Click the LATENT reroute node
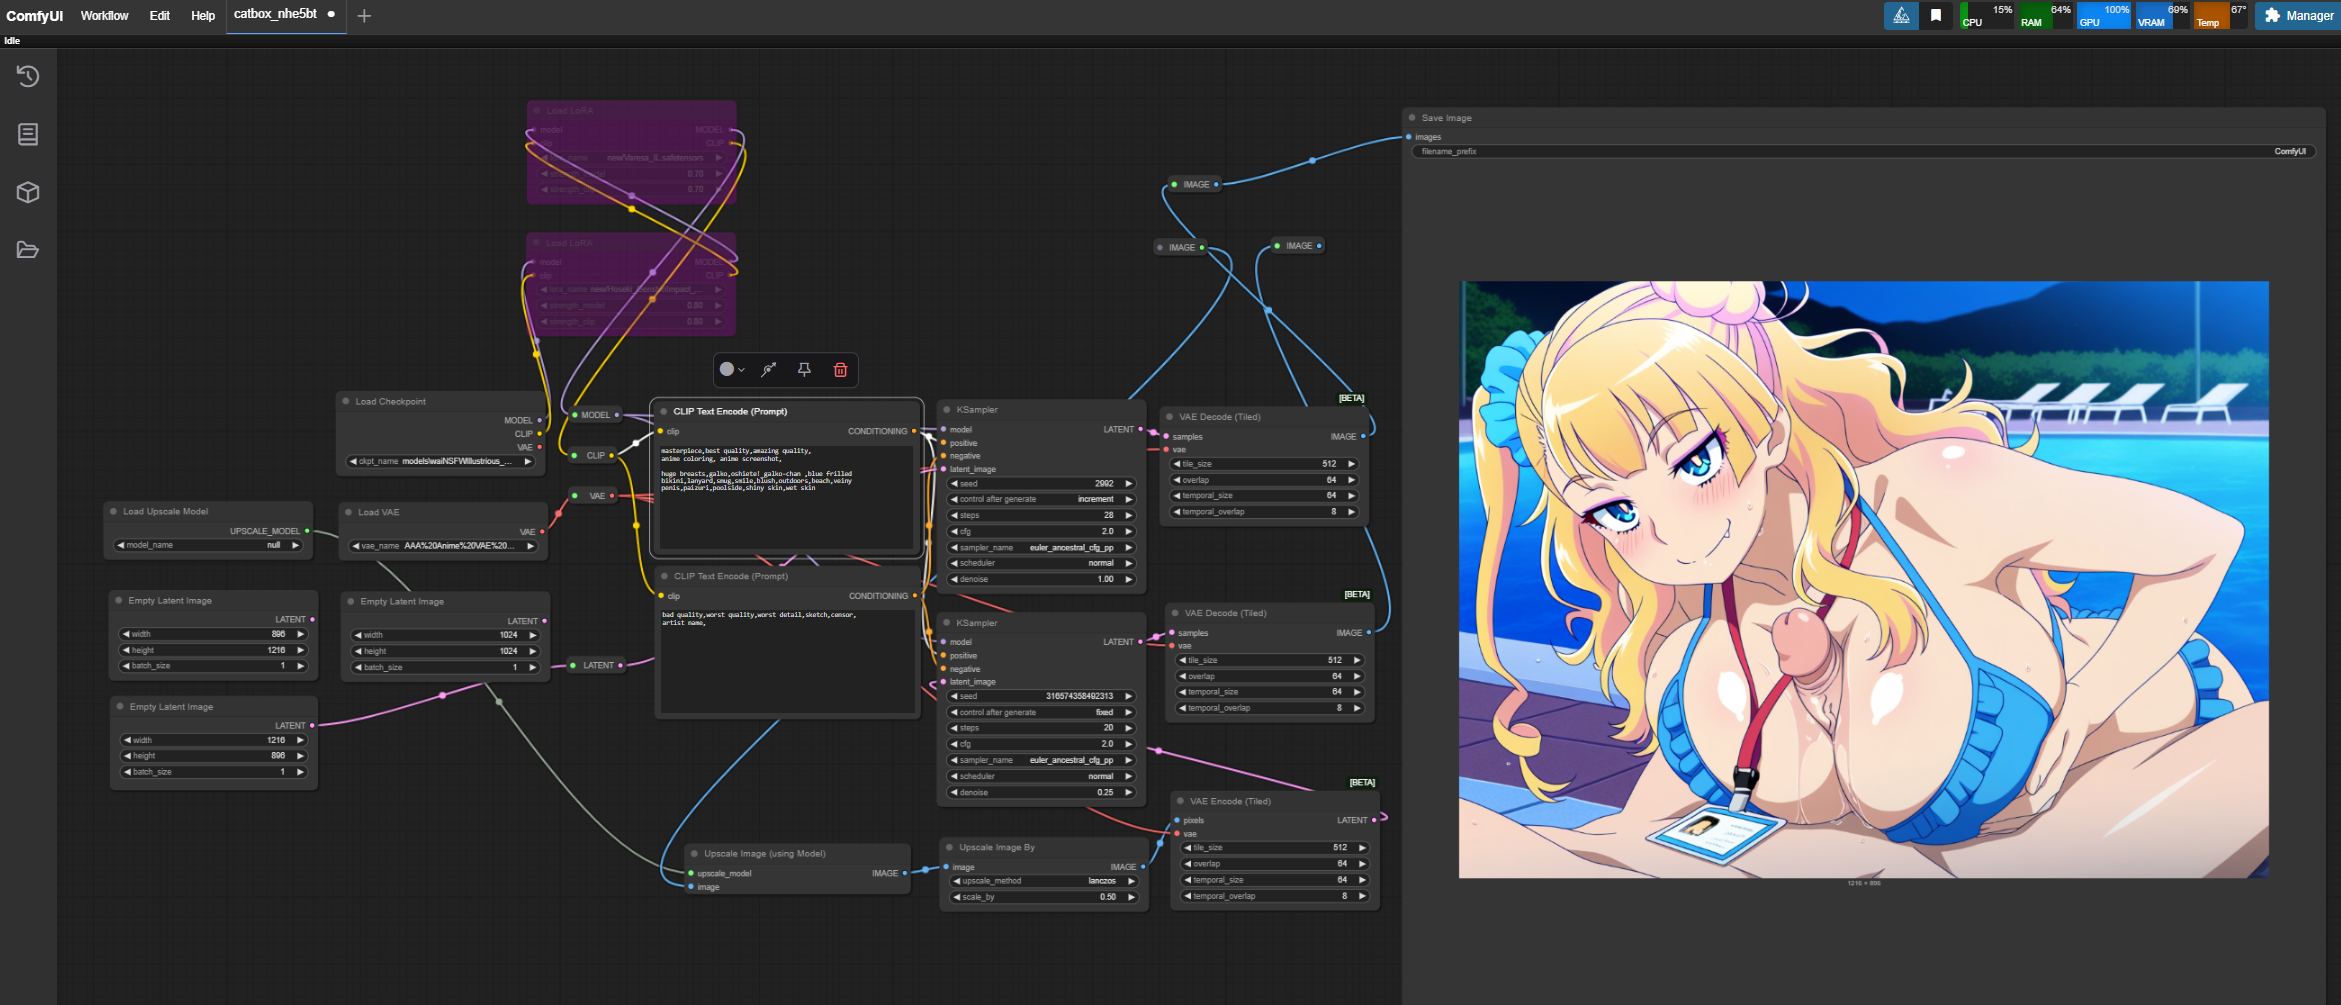 [x=598, y=665]
